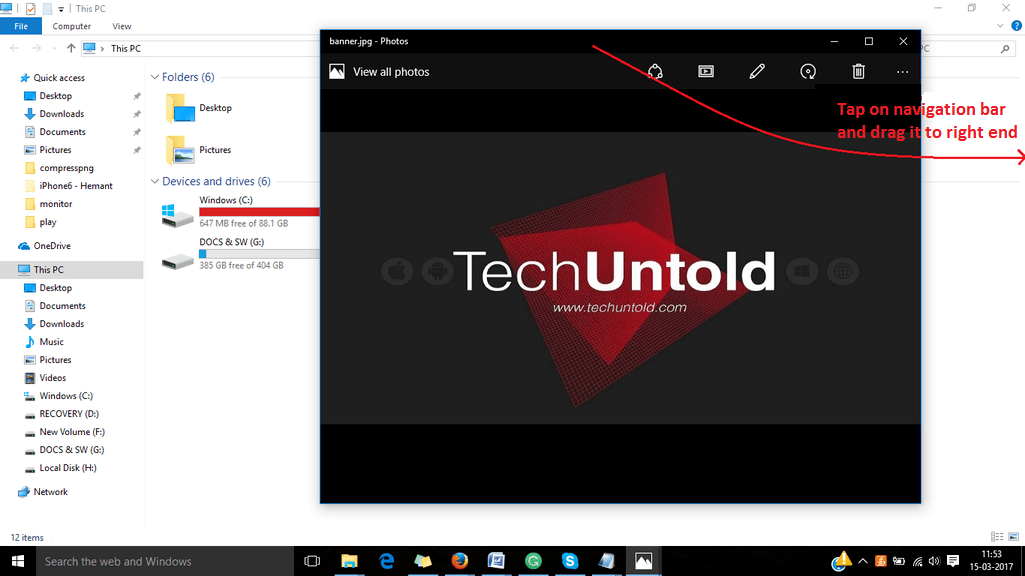Image resolution: width=1025 pixels, height=576 pixels.
Task: Open Local Disk (H:) in navigation pane
Action: coord(60,468)
